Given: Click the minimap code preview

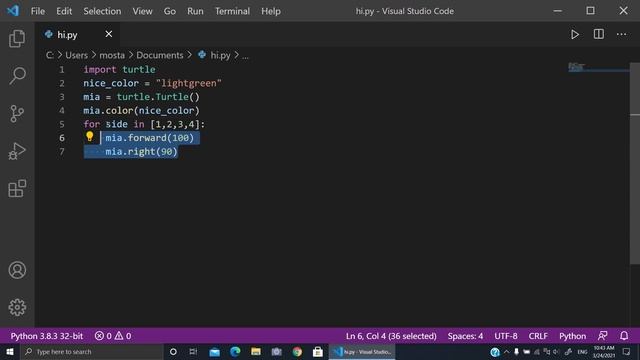Looking at the screenshot, I should pos(576,67).
